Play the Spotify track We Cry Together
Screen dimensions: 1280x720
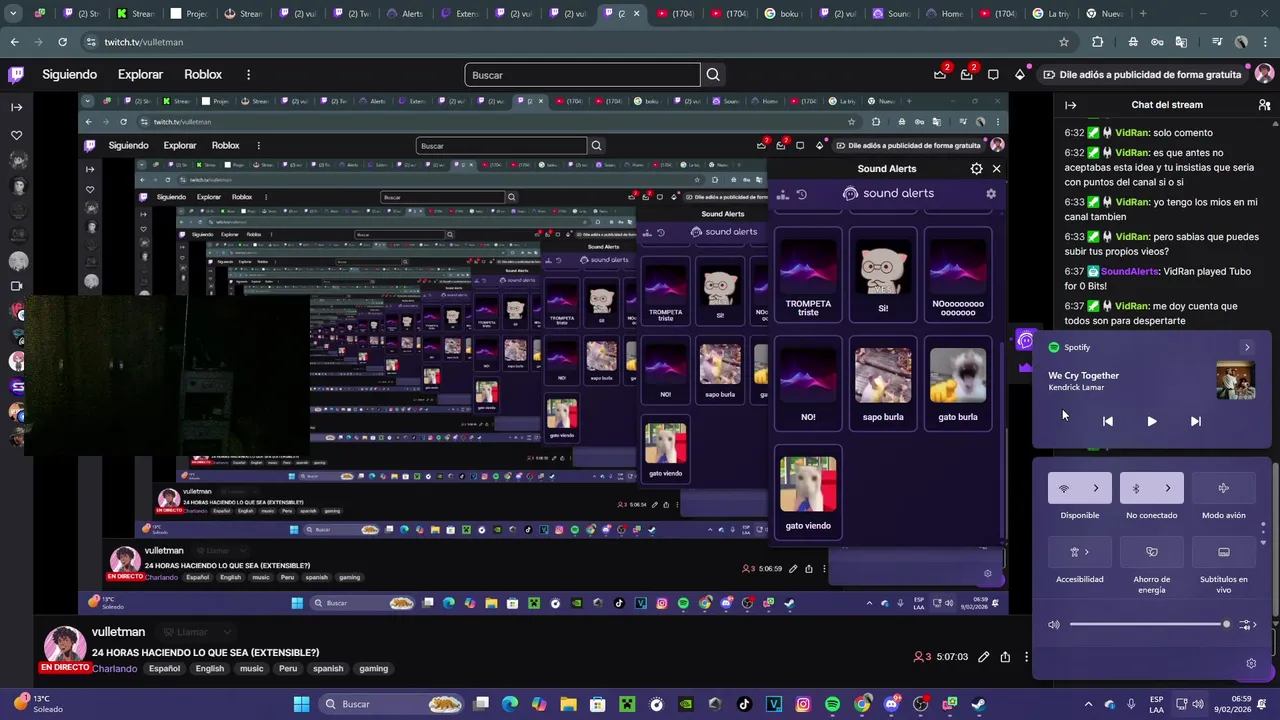[1152, 421]
